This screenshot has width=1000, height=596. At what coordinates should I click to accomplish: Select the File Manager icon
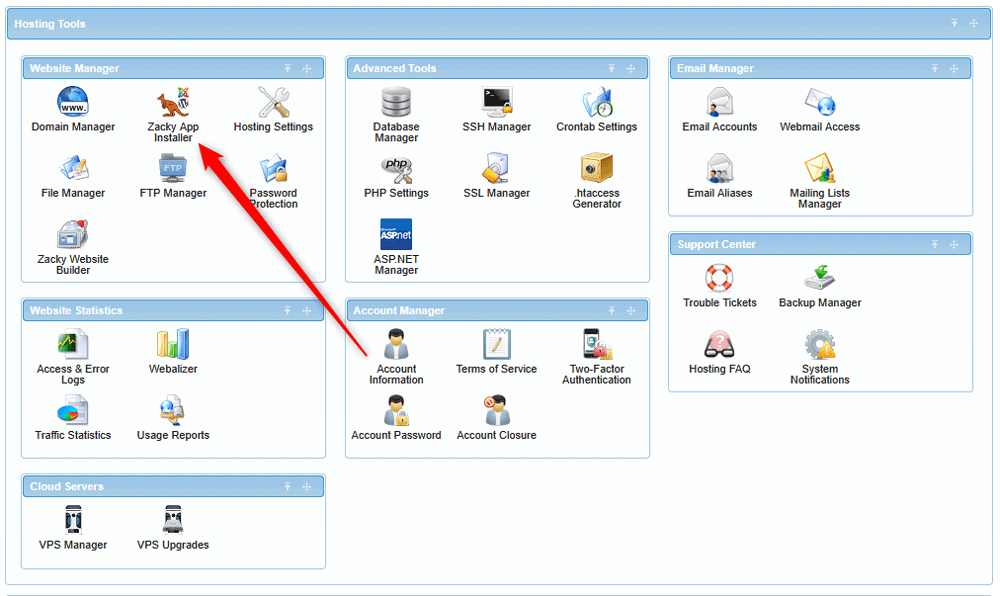[x=73, y=172]
